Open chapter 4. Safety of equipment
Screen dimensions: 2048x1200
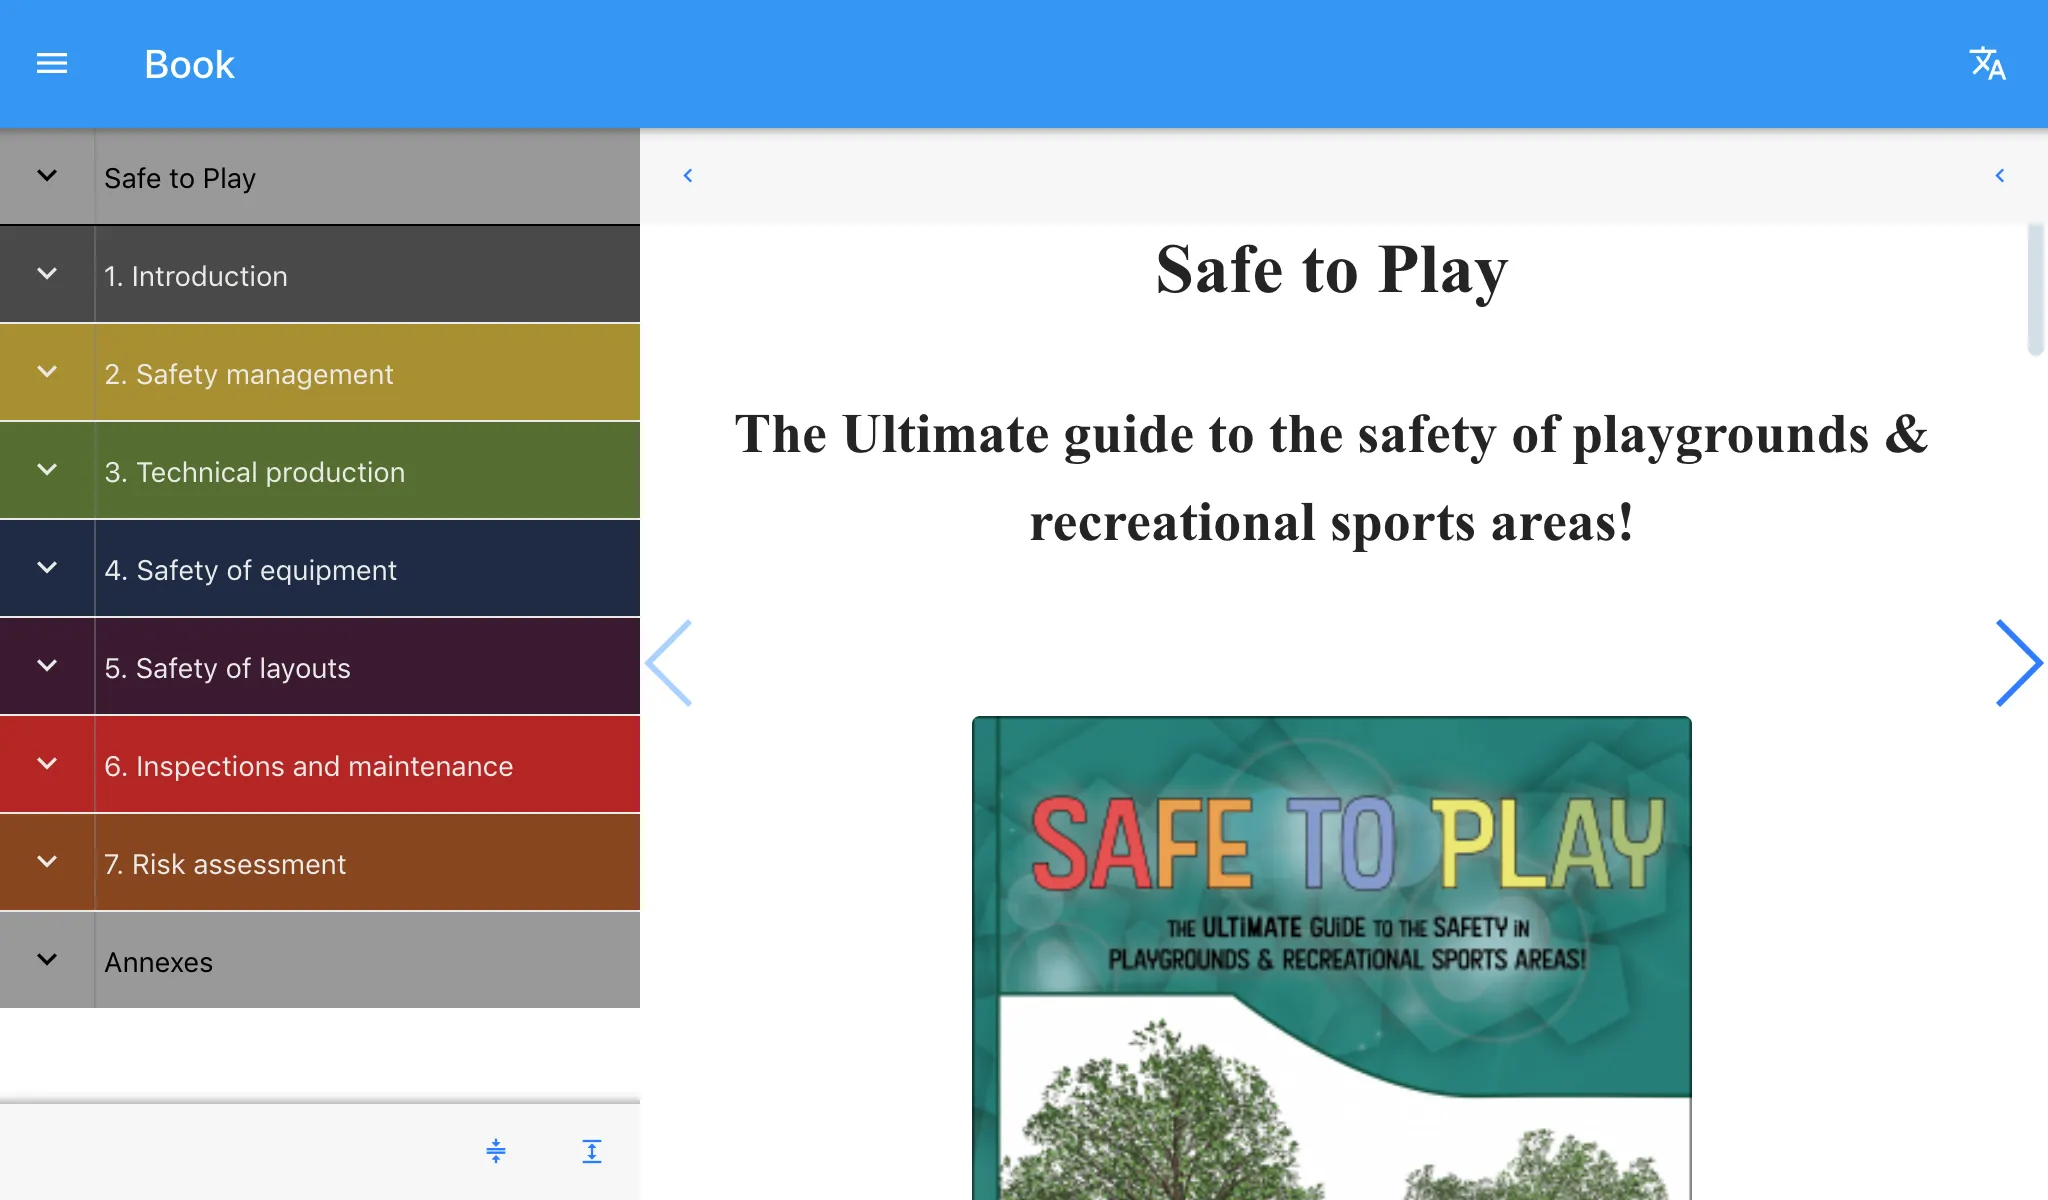click(x=367, y=569)
